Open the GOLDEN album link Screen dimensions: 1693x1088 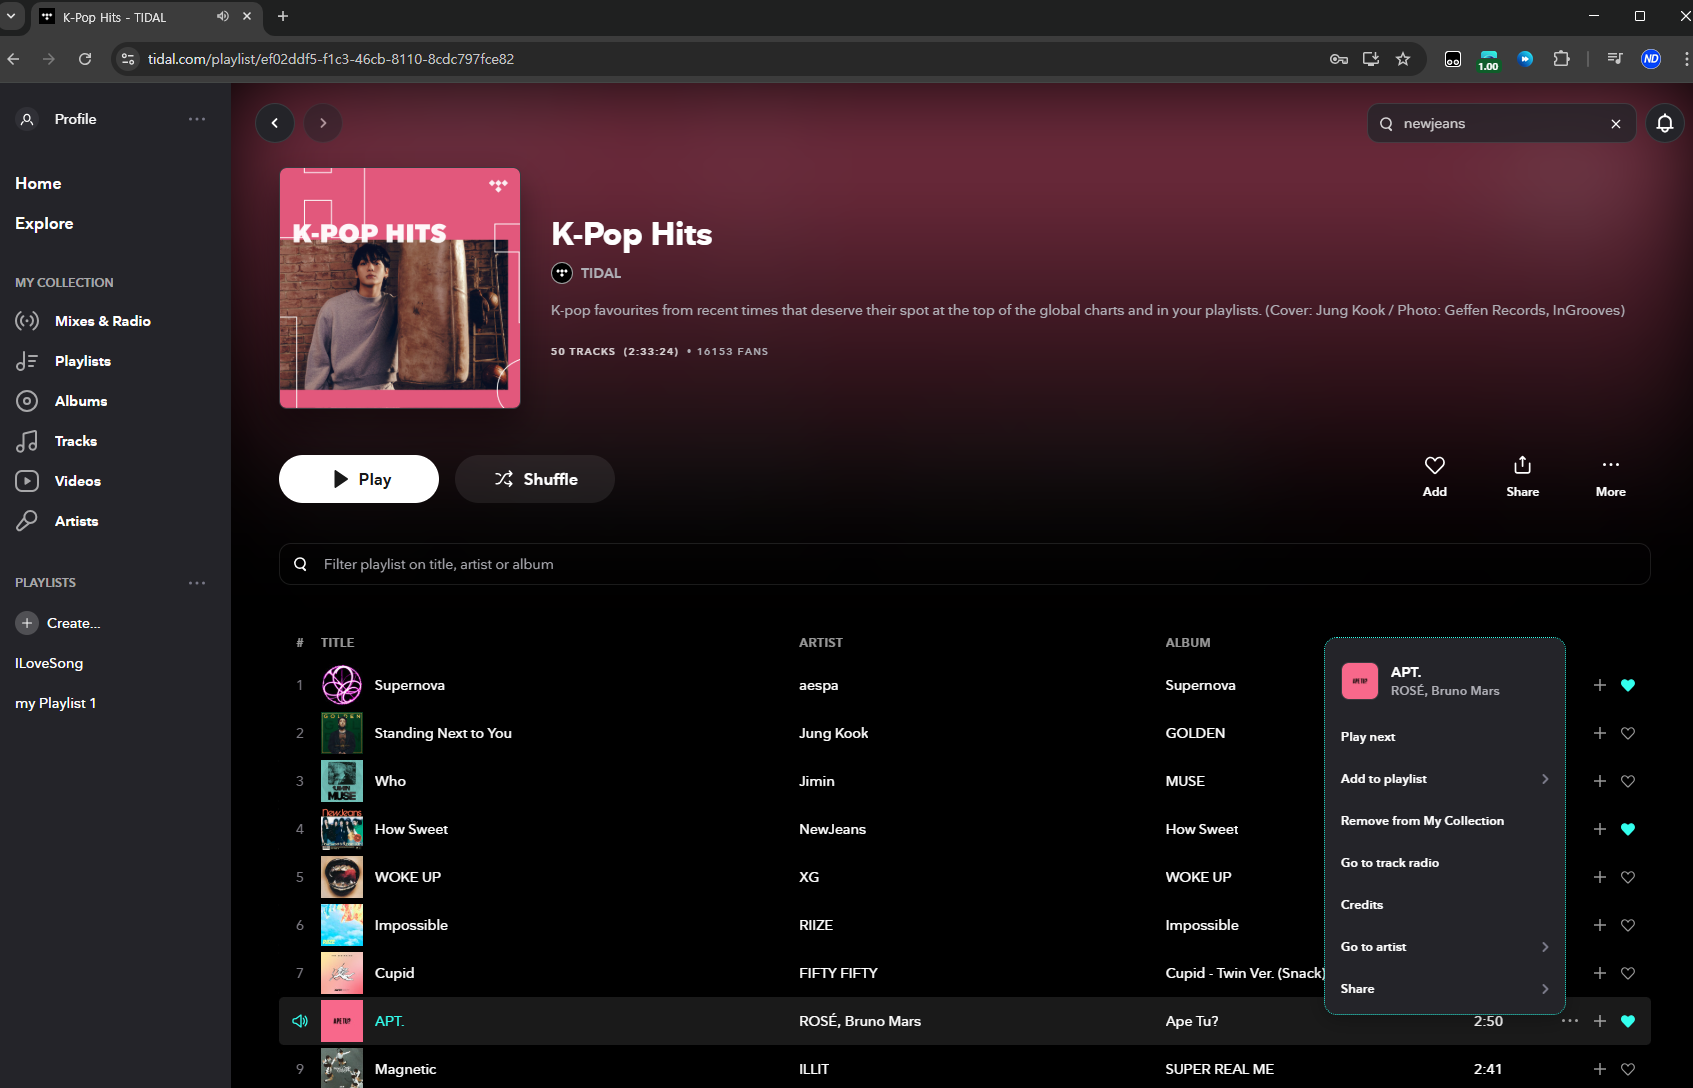[x=1195, y=733]
